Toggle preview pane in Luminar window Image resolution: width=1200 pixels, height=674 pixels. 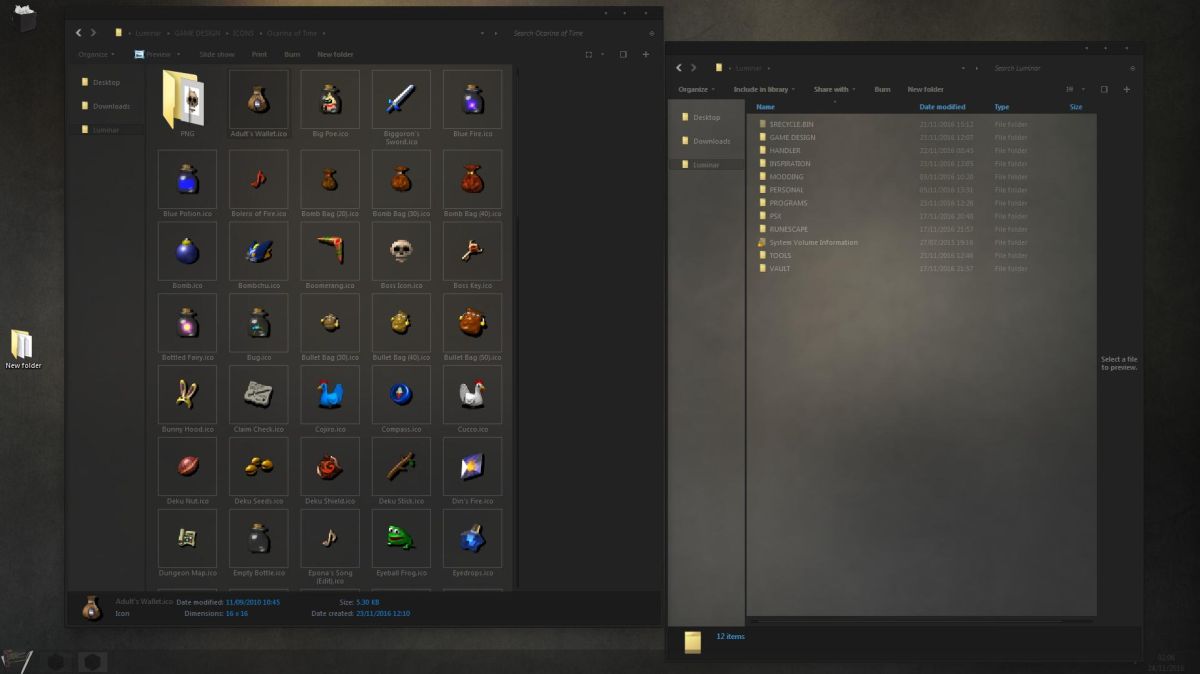[x=1104, y=89]
